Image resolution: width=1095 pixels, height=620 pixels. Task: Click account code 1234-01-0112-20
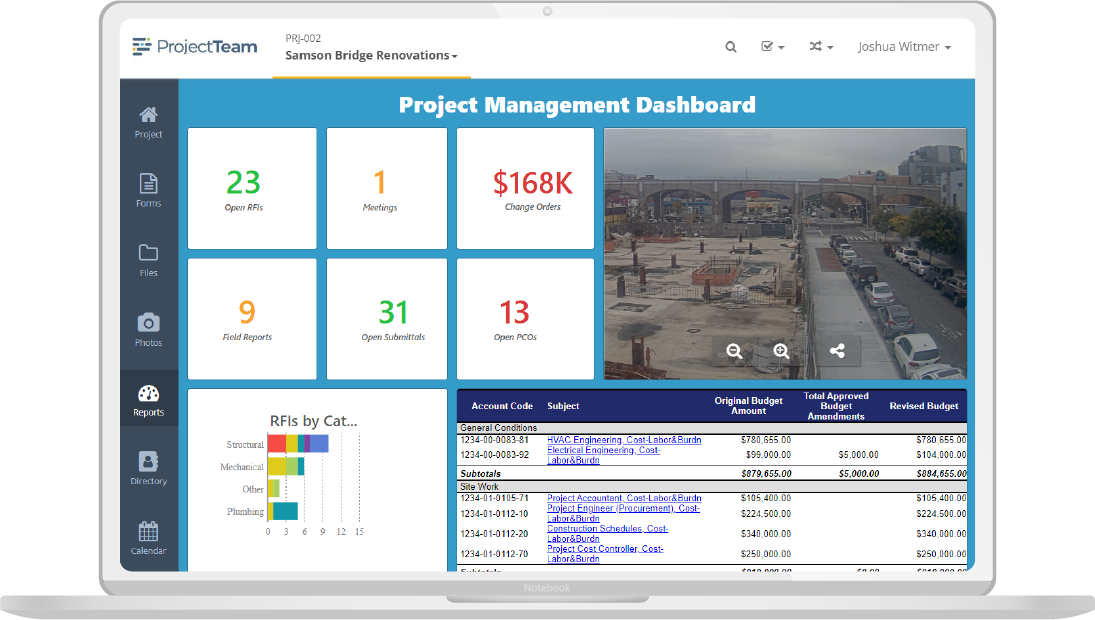[x=494, y=533]
